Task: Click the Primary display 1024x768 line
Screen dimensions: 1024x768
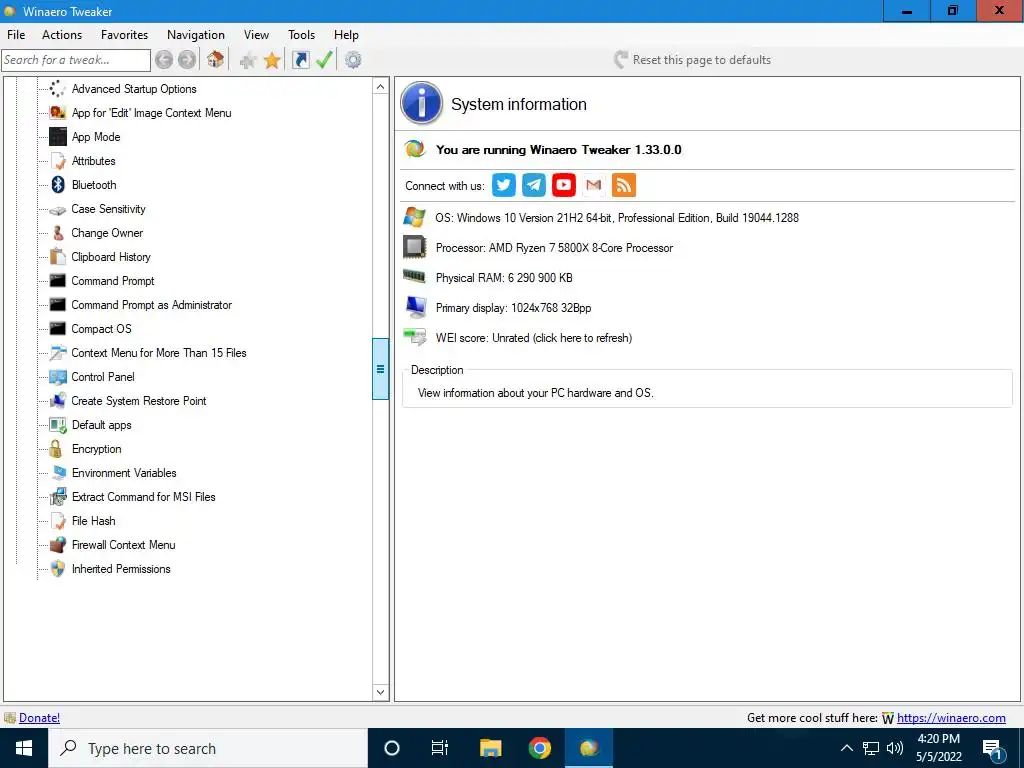Action: (x=513, y=308)
